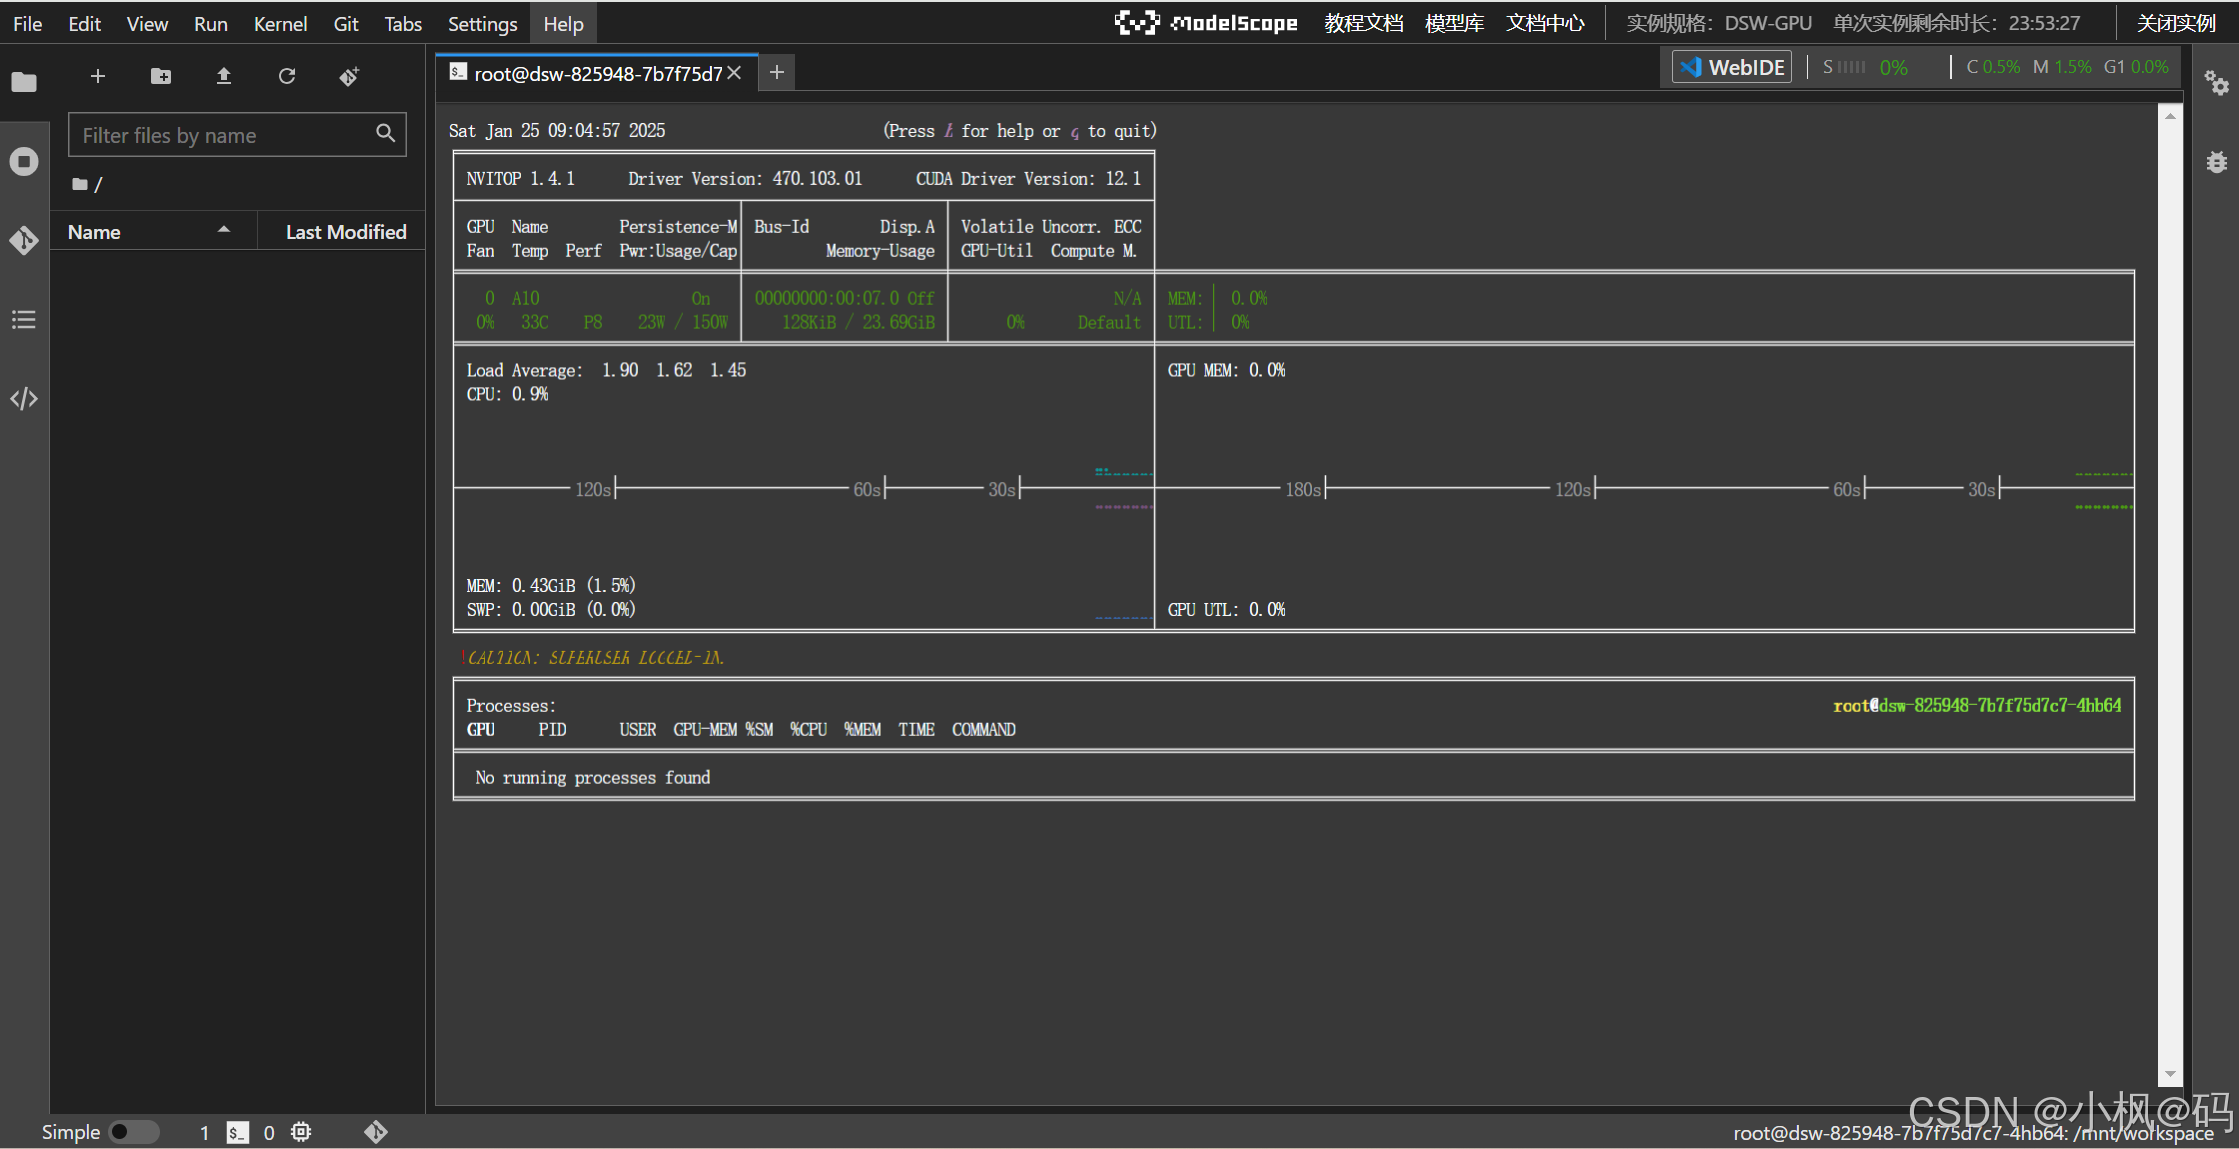Screen dimensions: 2239x1149
Task: Open the property inspector gears icon
Action: pos(2216,83)
